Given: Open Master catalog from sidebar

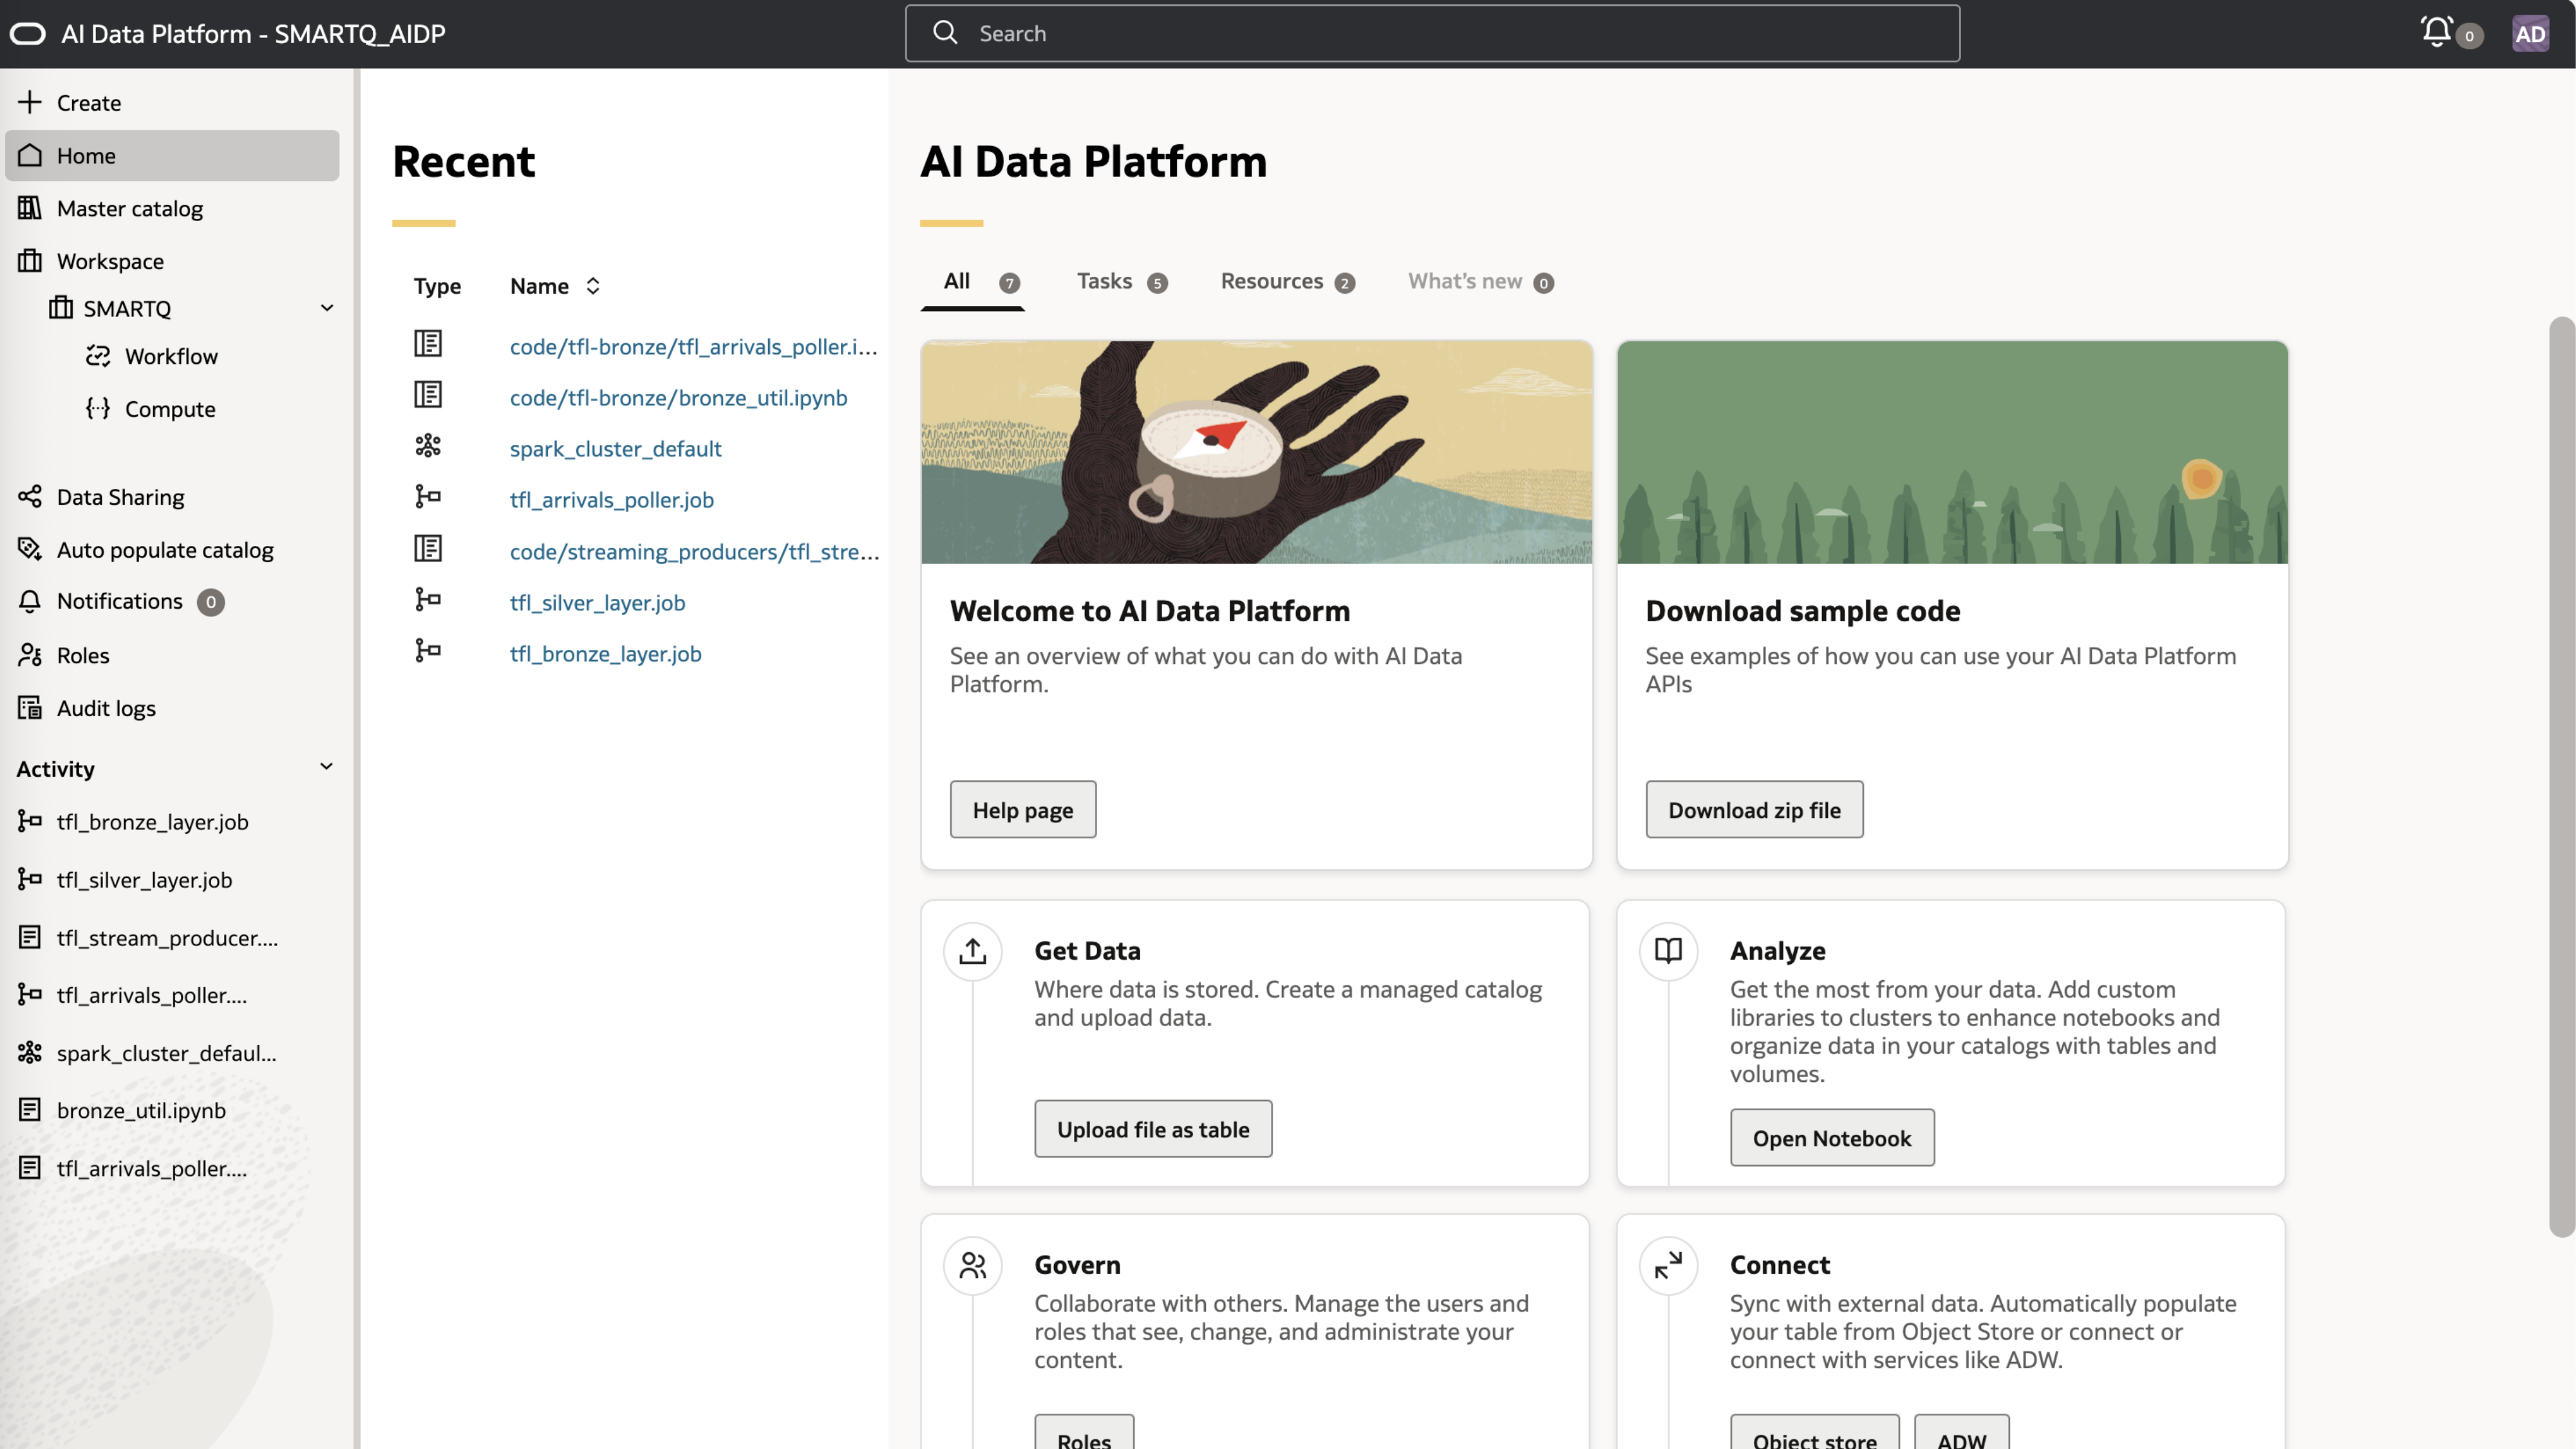Looking at the screenshot, I should pyautogui.click(x=130, y=208).
